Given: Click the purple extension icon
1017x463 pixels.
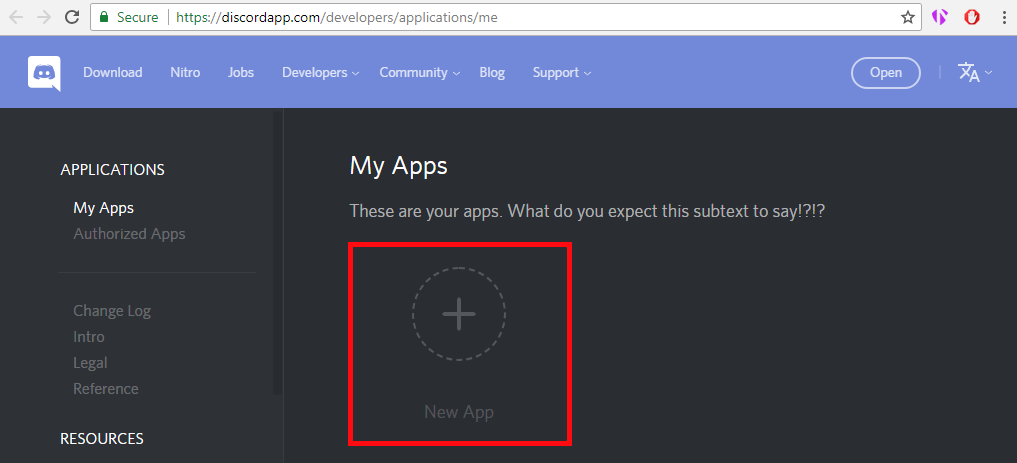Looking at the screenshot, I should [940, 18].
